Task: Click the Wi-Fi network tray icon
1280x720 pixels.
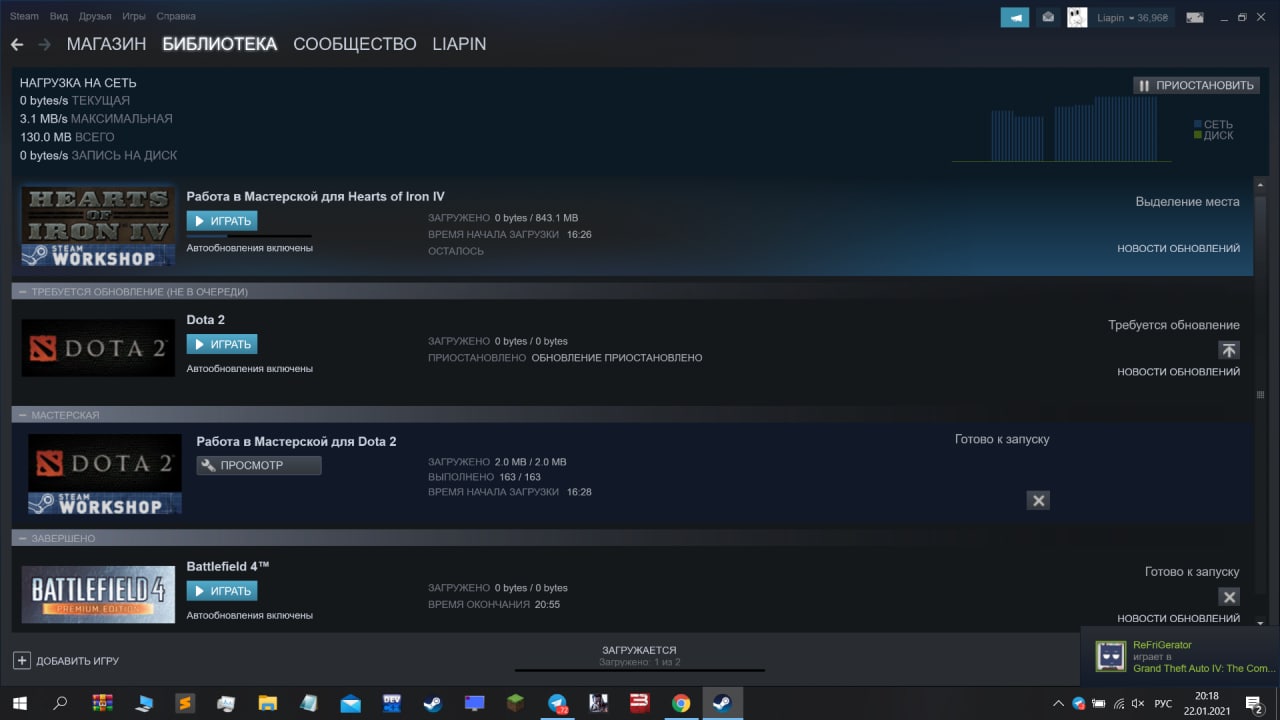Action: pyautogui.click(x=1119, y=703)
